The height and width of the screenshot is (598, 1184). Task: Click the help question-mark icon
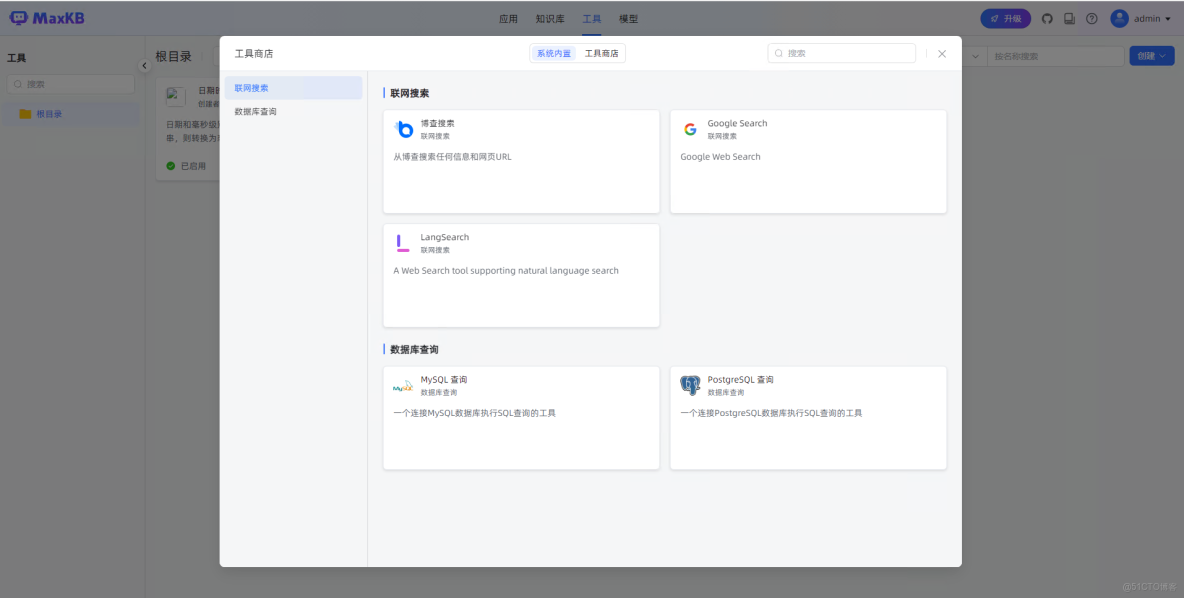point(1091,17)
